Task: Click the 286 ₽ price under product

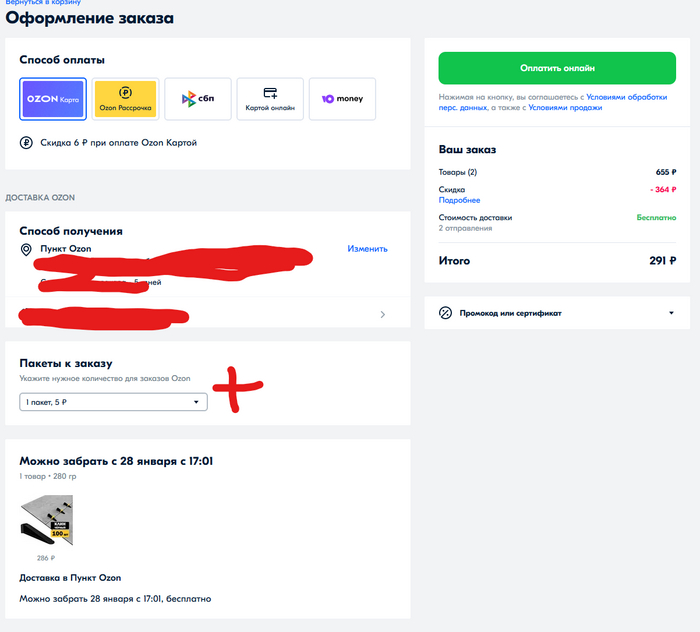Action: [46, 558]
